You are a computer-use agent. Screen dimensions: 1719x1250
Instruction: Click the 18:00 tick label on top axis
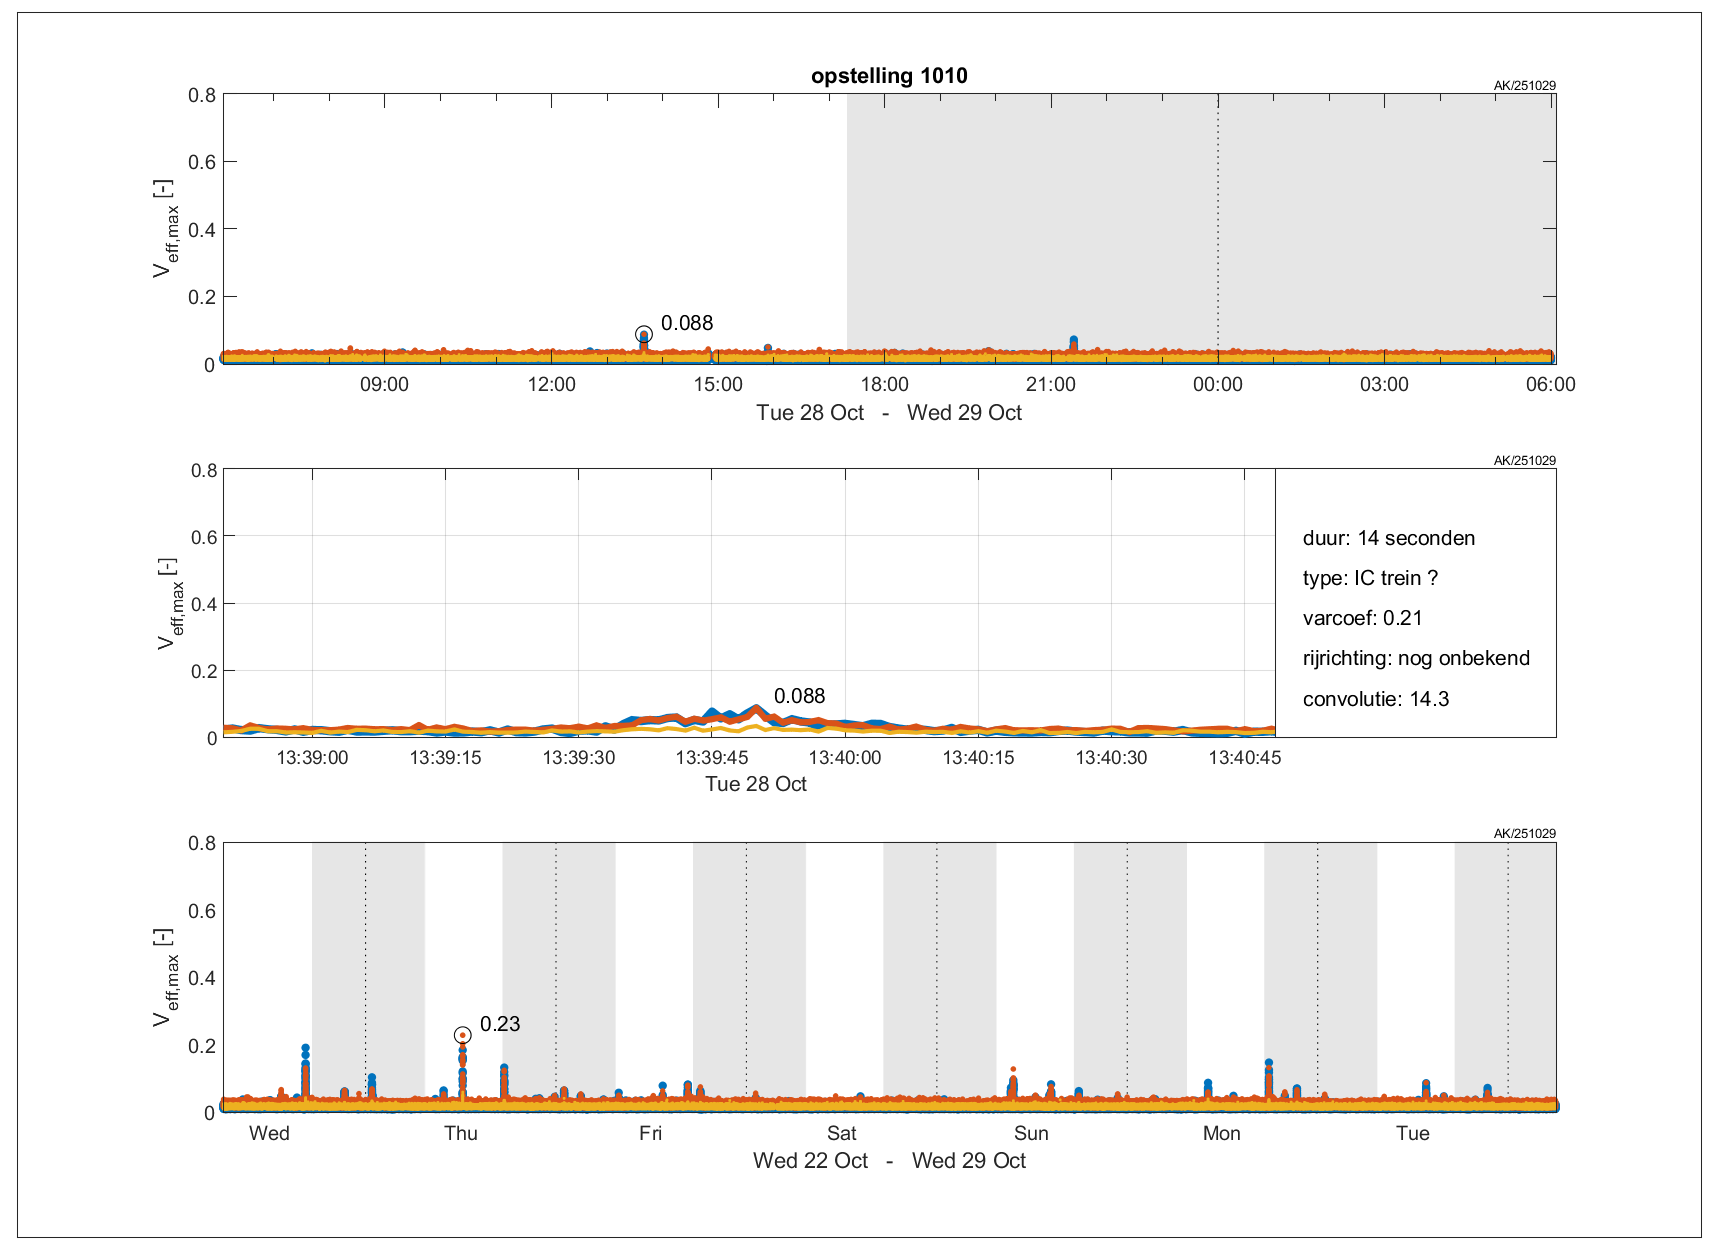coord(884,384)
